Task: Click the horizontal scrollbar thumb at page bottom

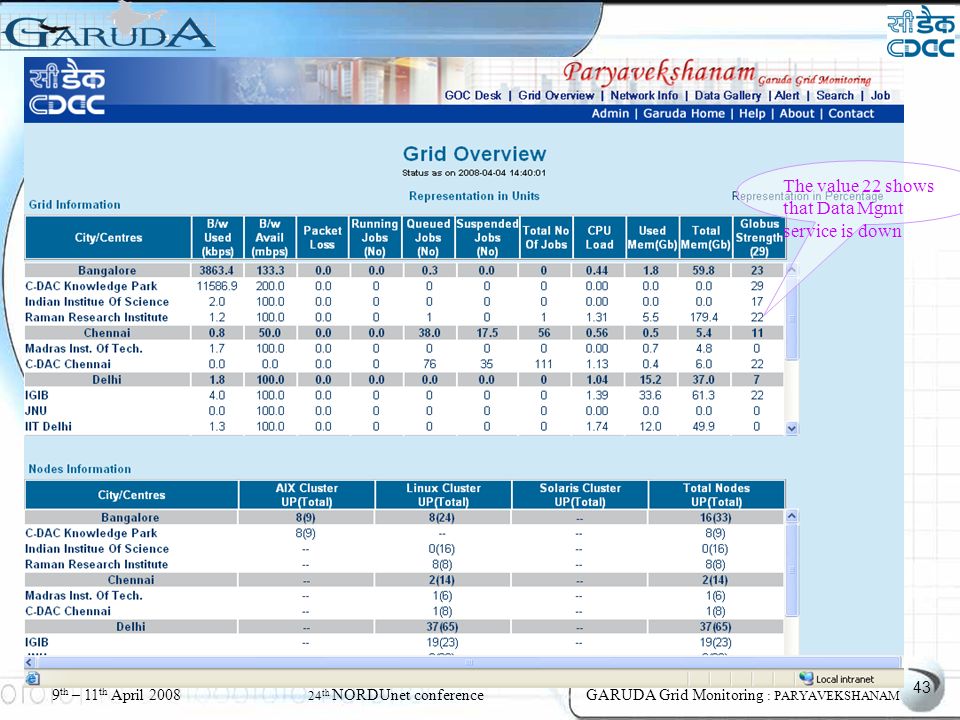Action: tap(469, 662)
